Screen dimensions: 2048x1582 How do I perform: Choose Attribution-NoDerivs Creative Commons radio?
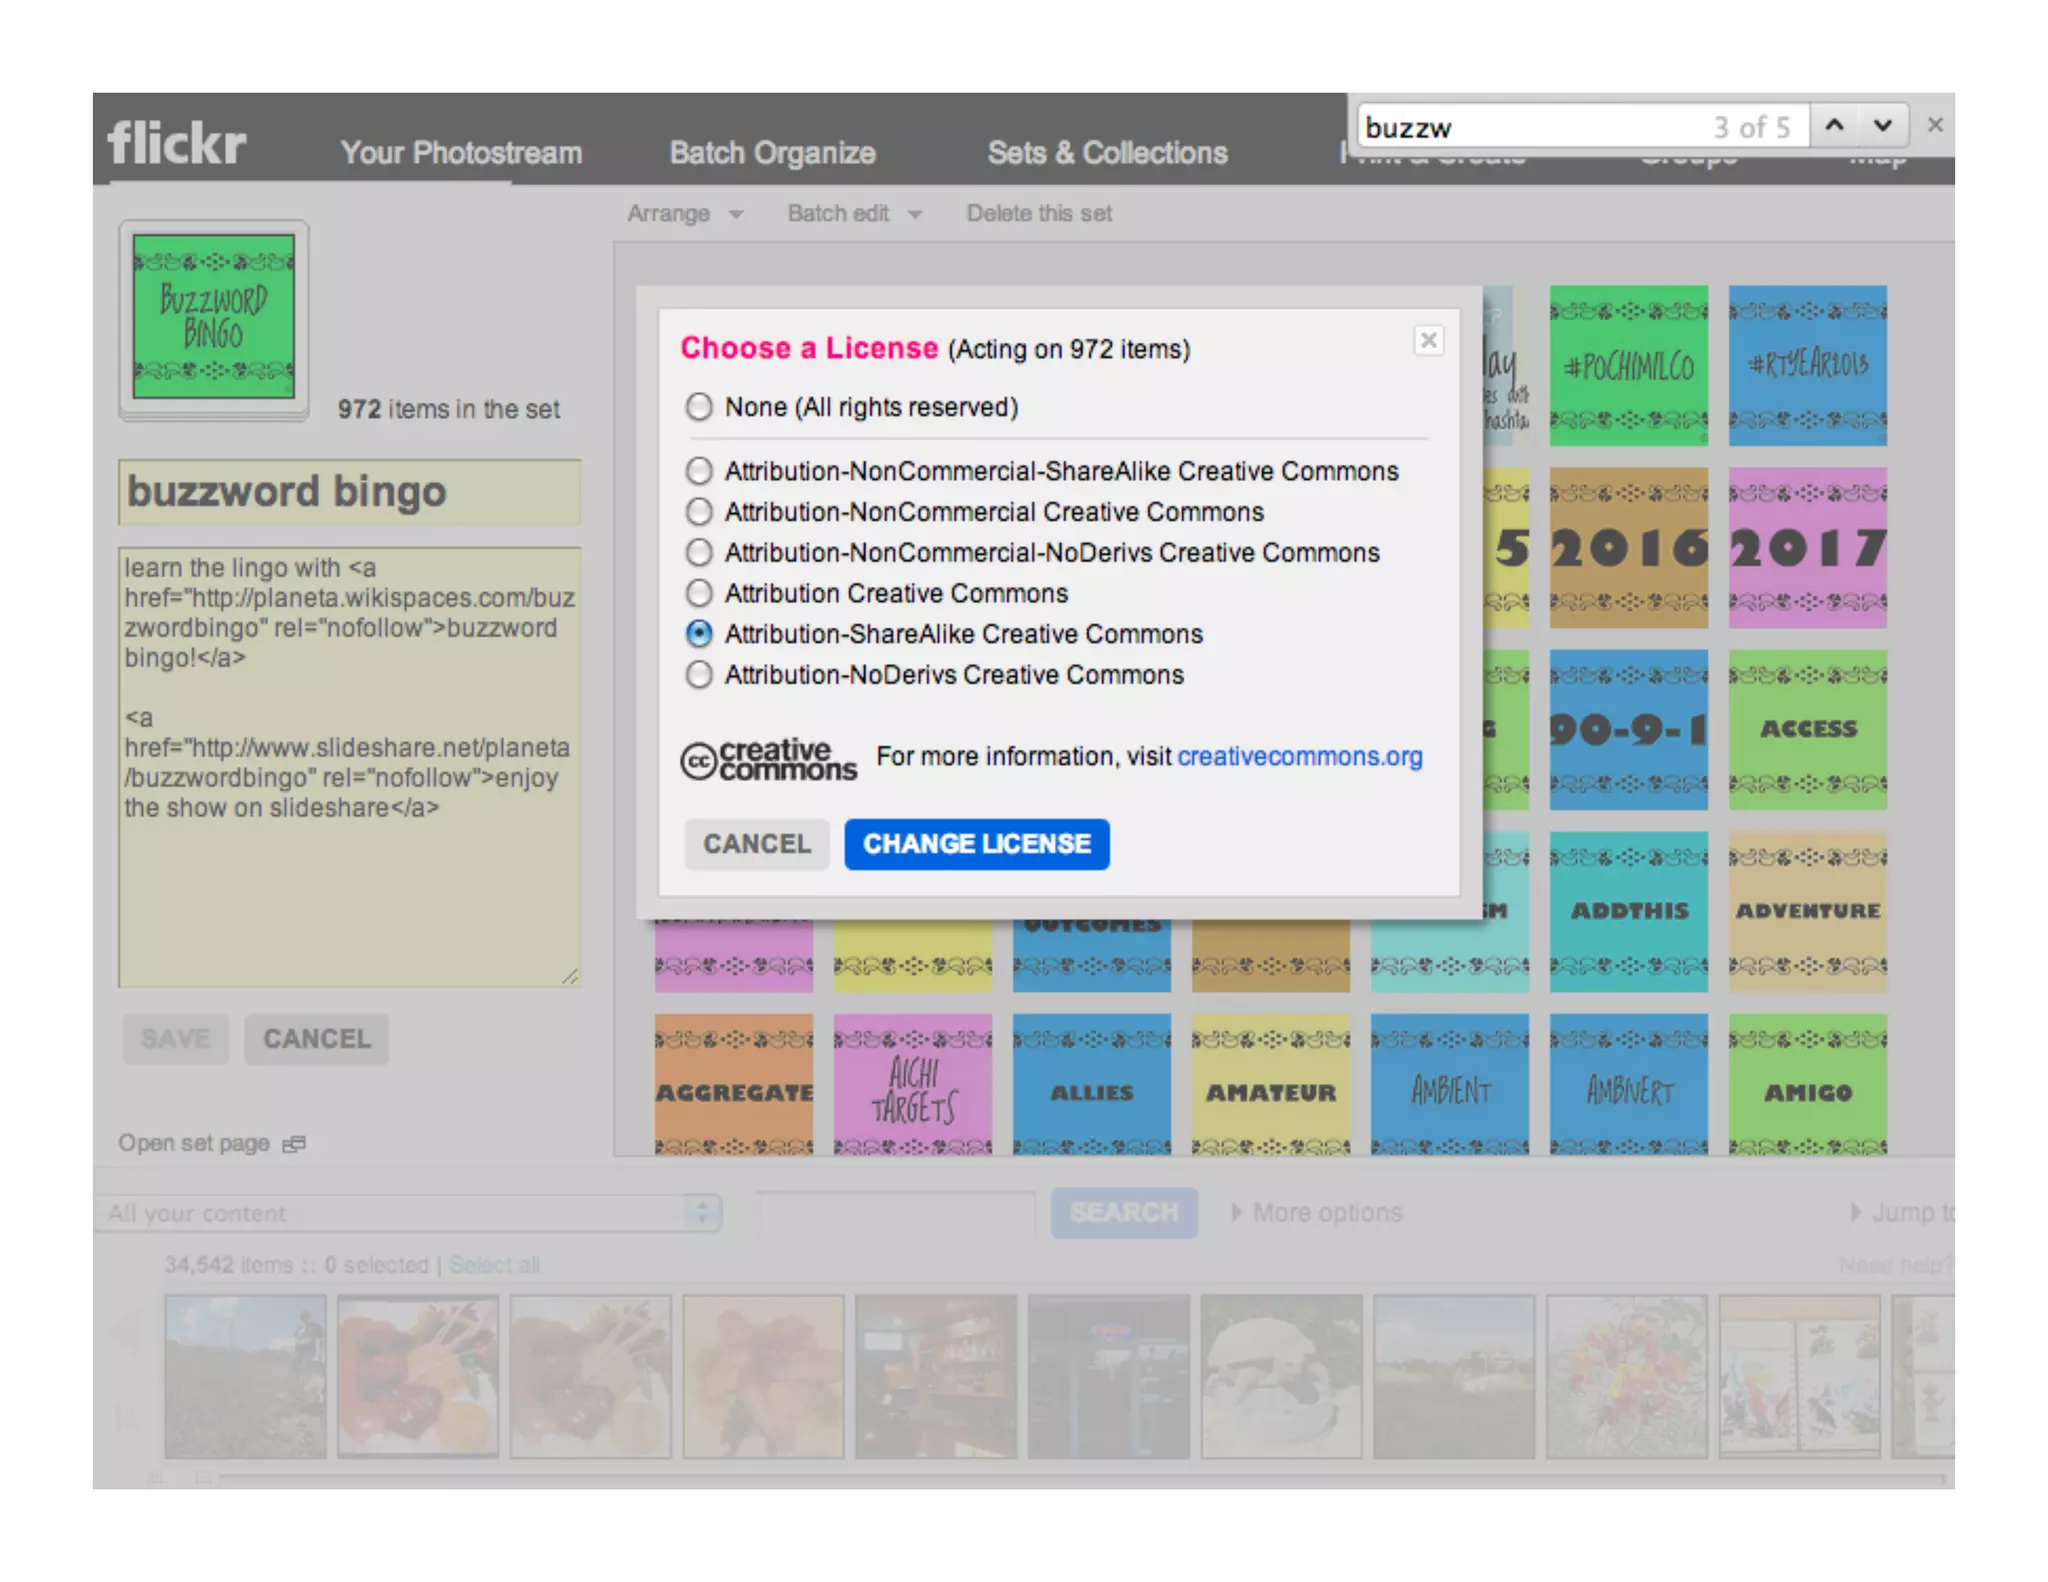[699, 675]
